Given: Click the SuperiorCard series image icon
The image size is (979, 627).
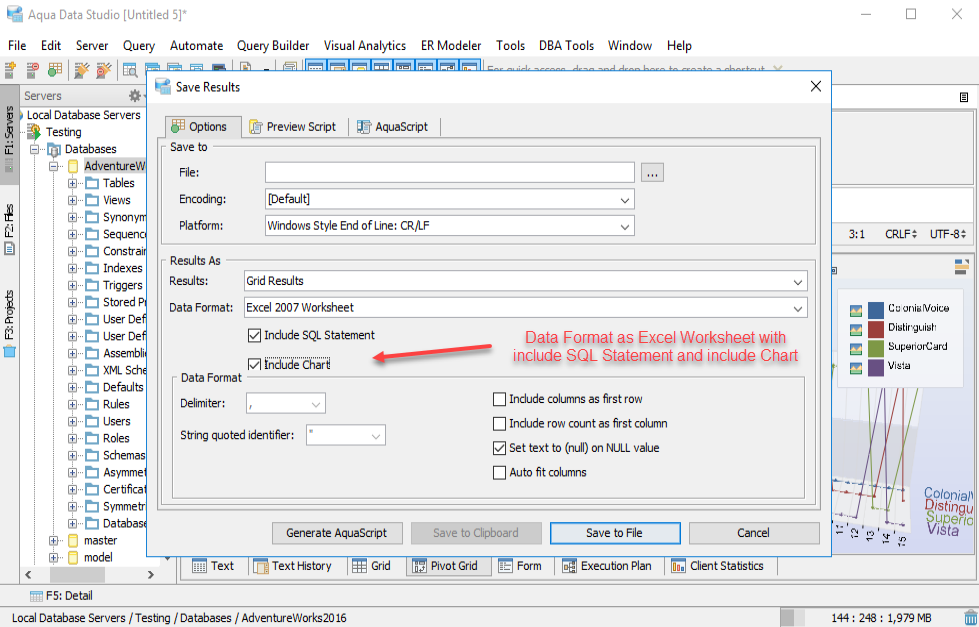Looking at the screenshot, I should pos(856,348).
